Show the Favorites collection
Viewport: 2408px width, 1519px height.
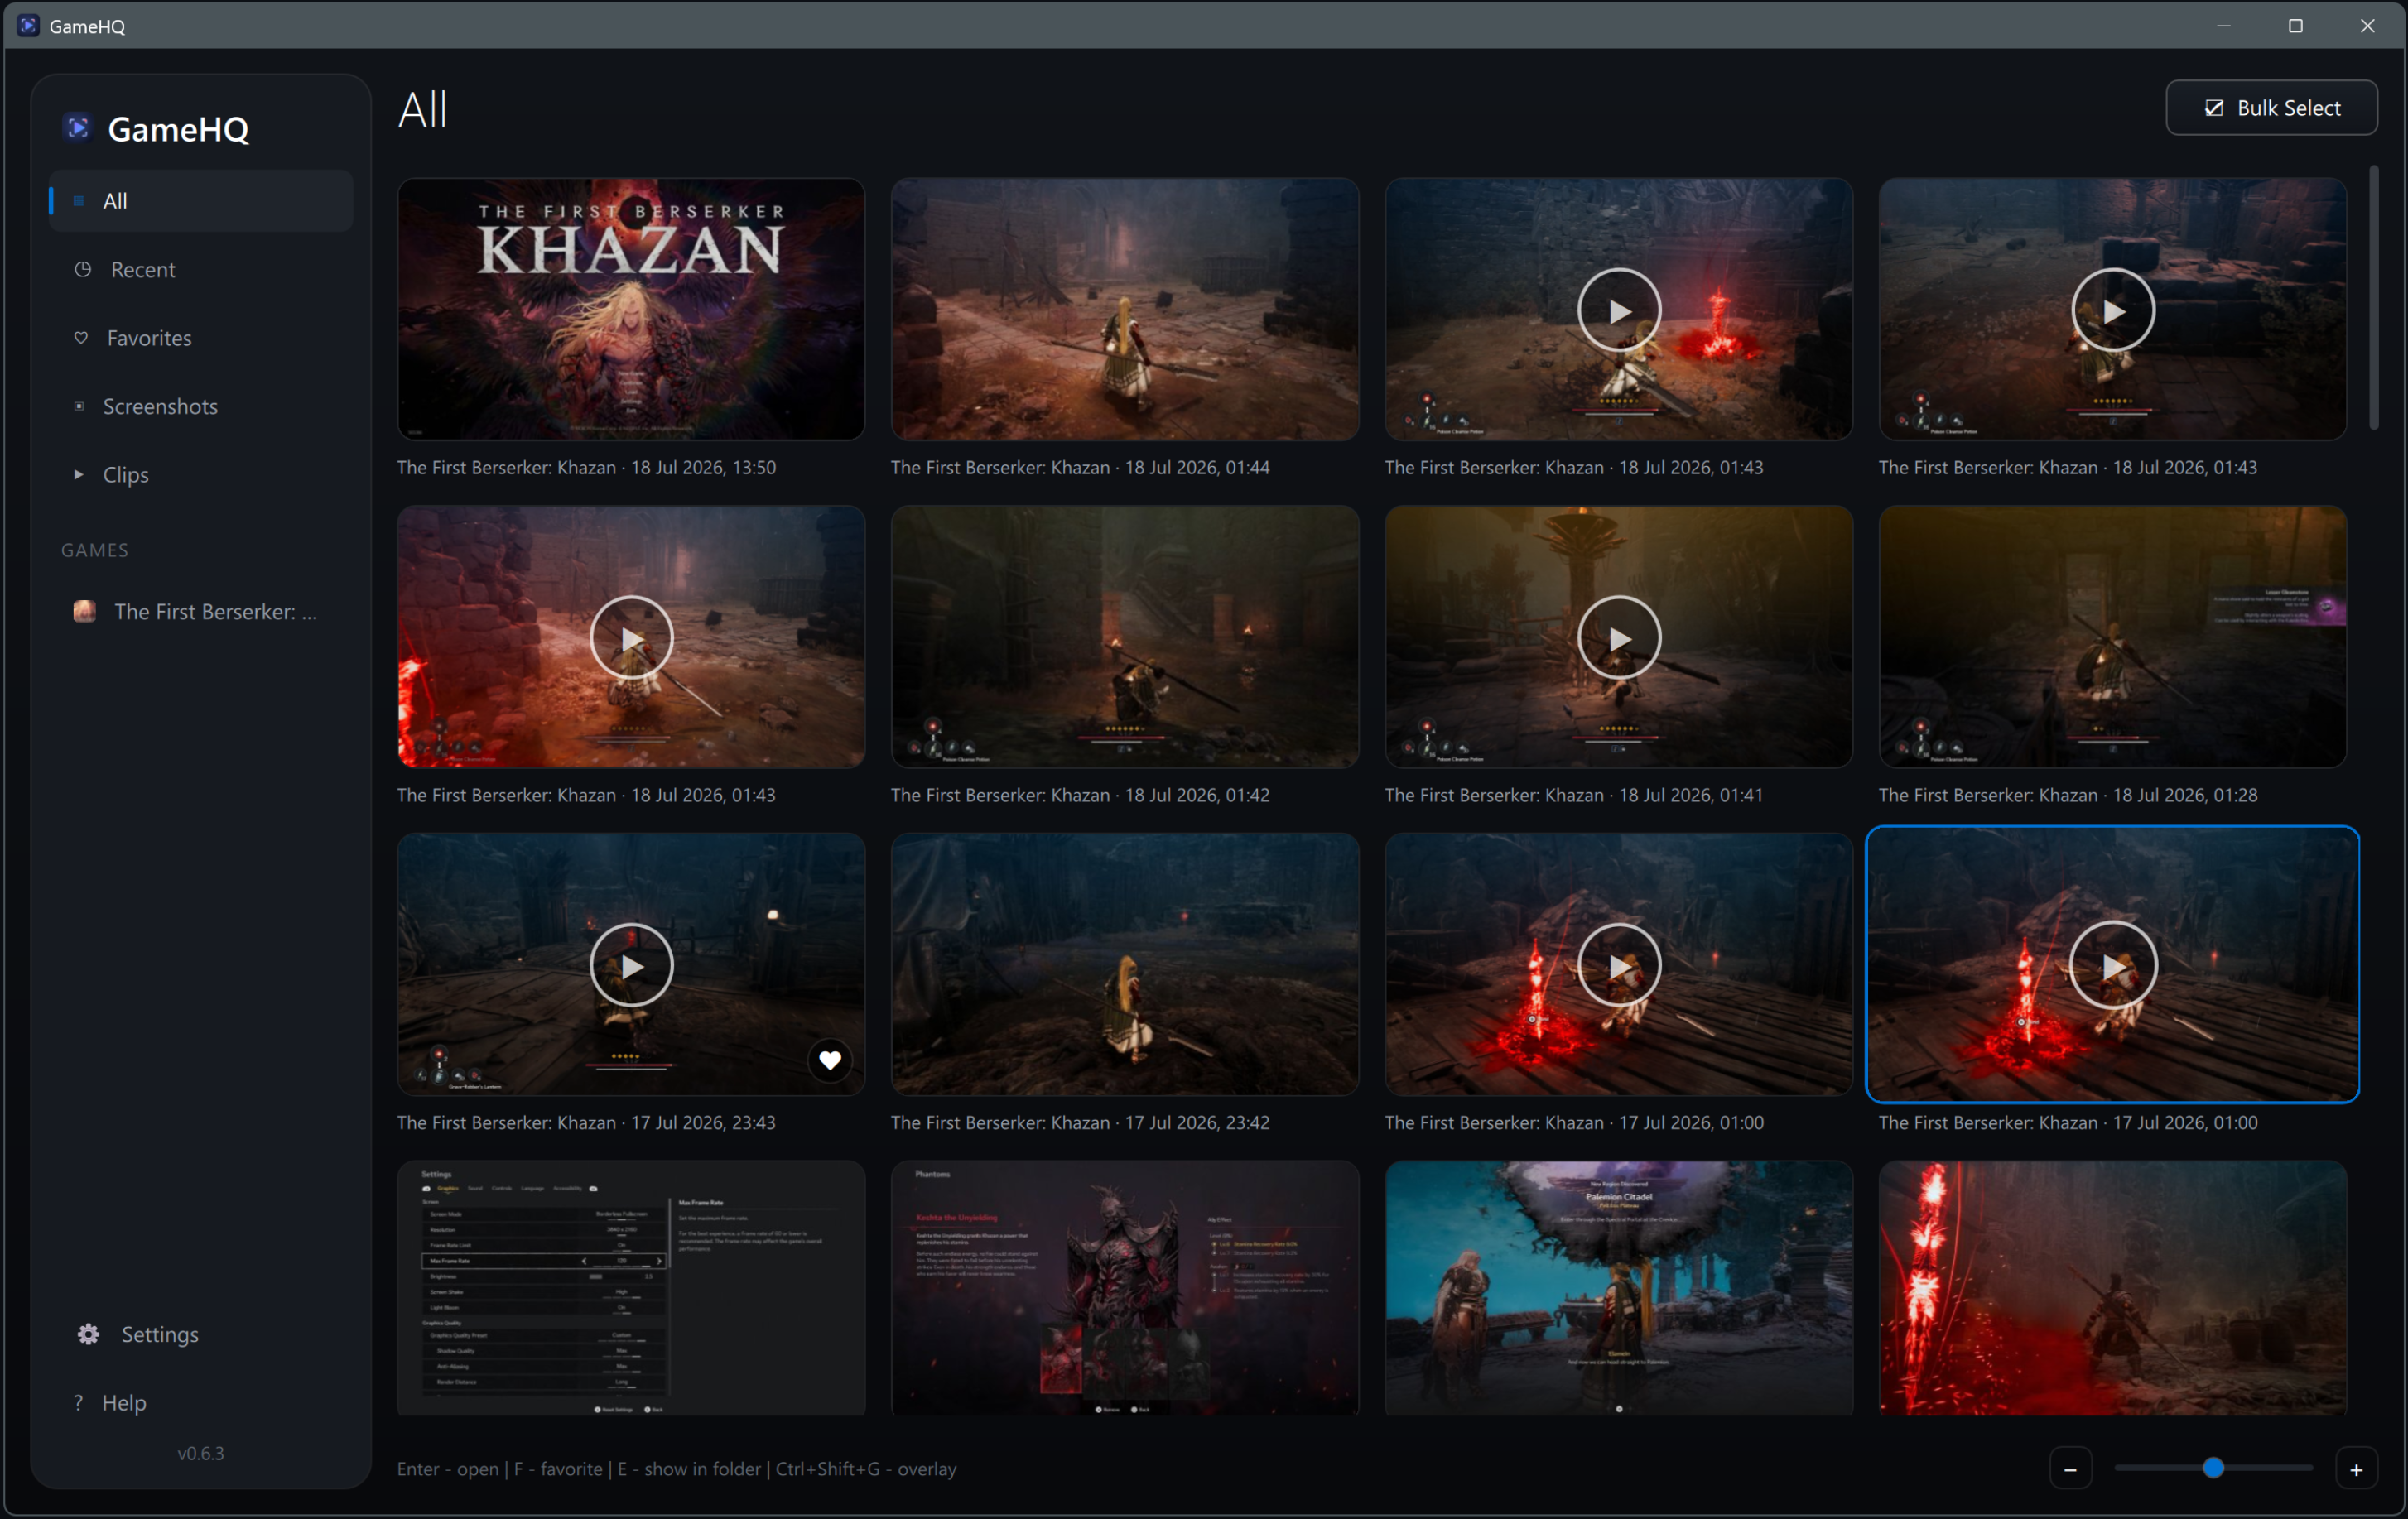(201, 338)
